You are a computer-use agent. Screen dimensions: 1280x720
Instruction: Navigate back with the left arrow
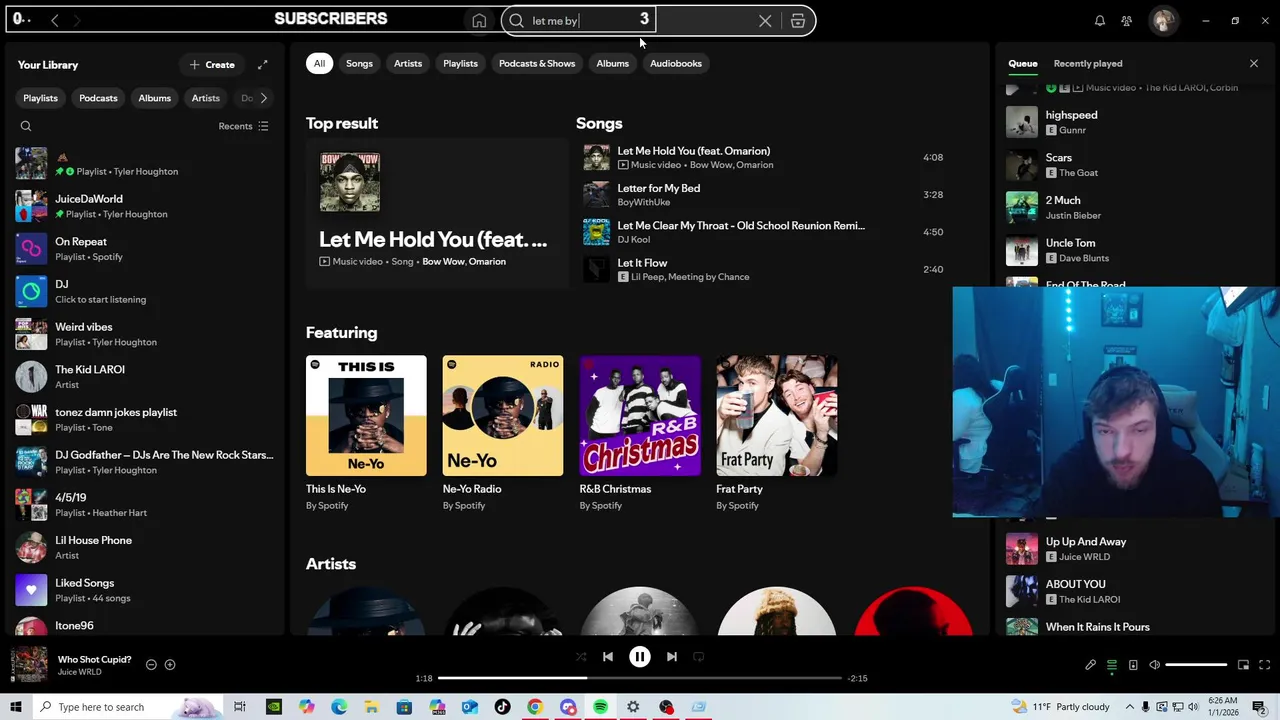(x=54, y=20)
